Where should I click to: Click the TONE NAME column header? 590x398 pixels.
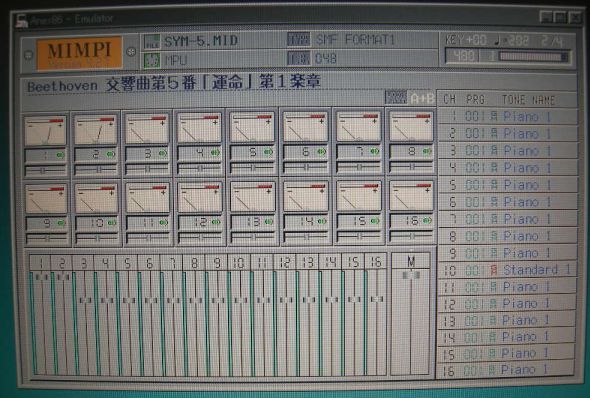[x=529, y=100]
